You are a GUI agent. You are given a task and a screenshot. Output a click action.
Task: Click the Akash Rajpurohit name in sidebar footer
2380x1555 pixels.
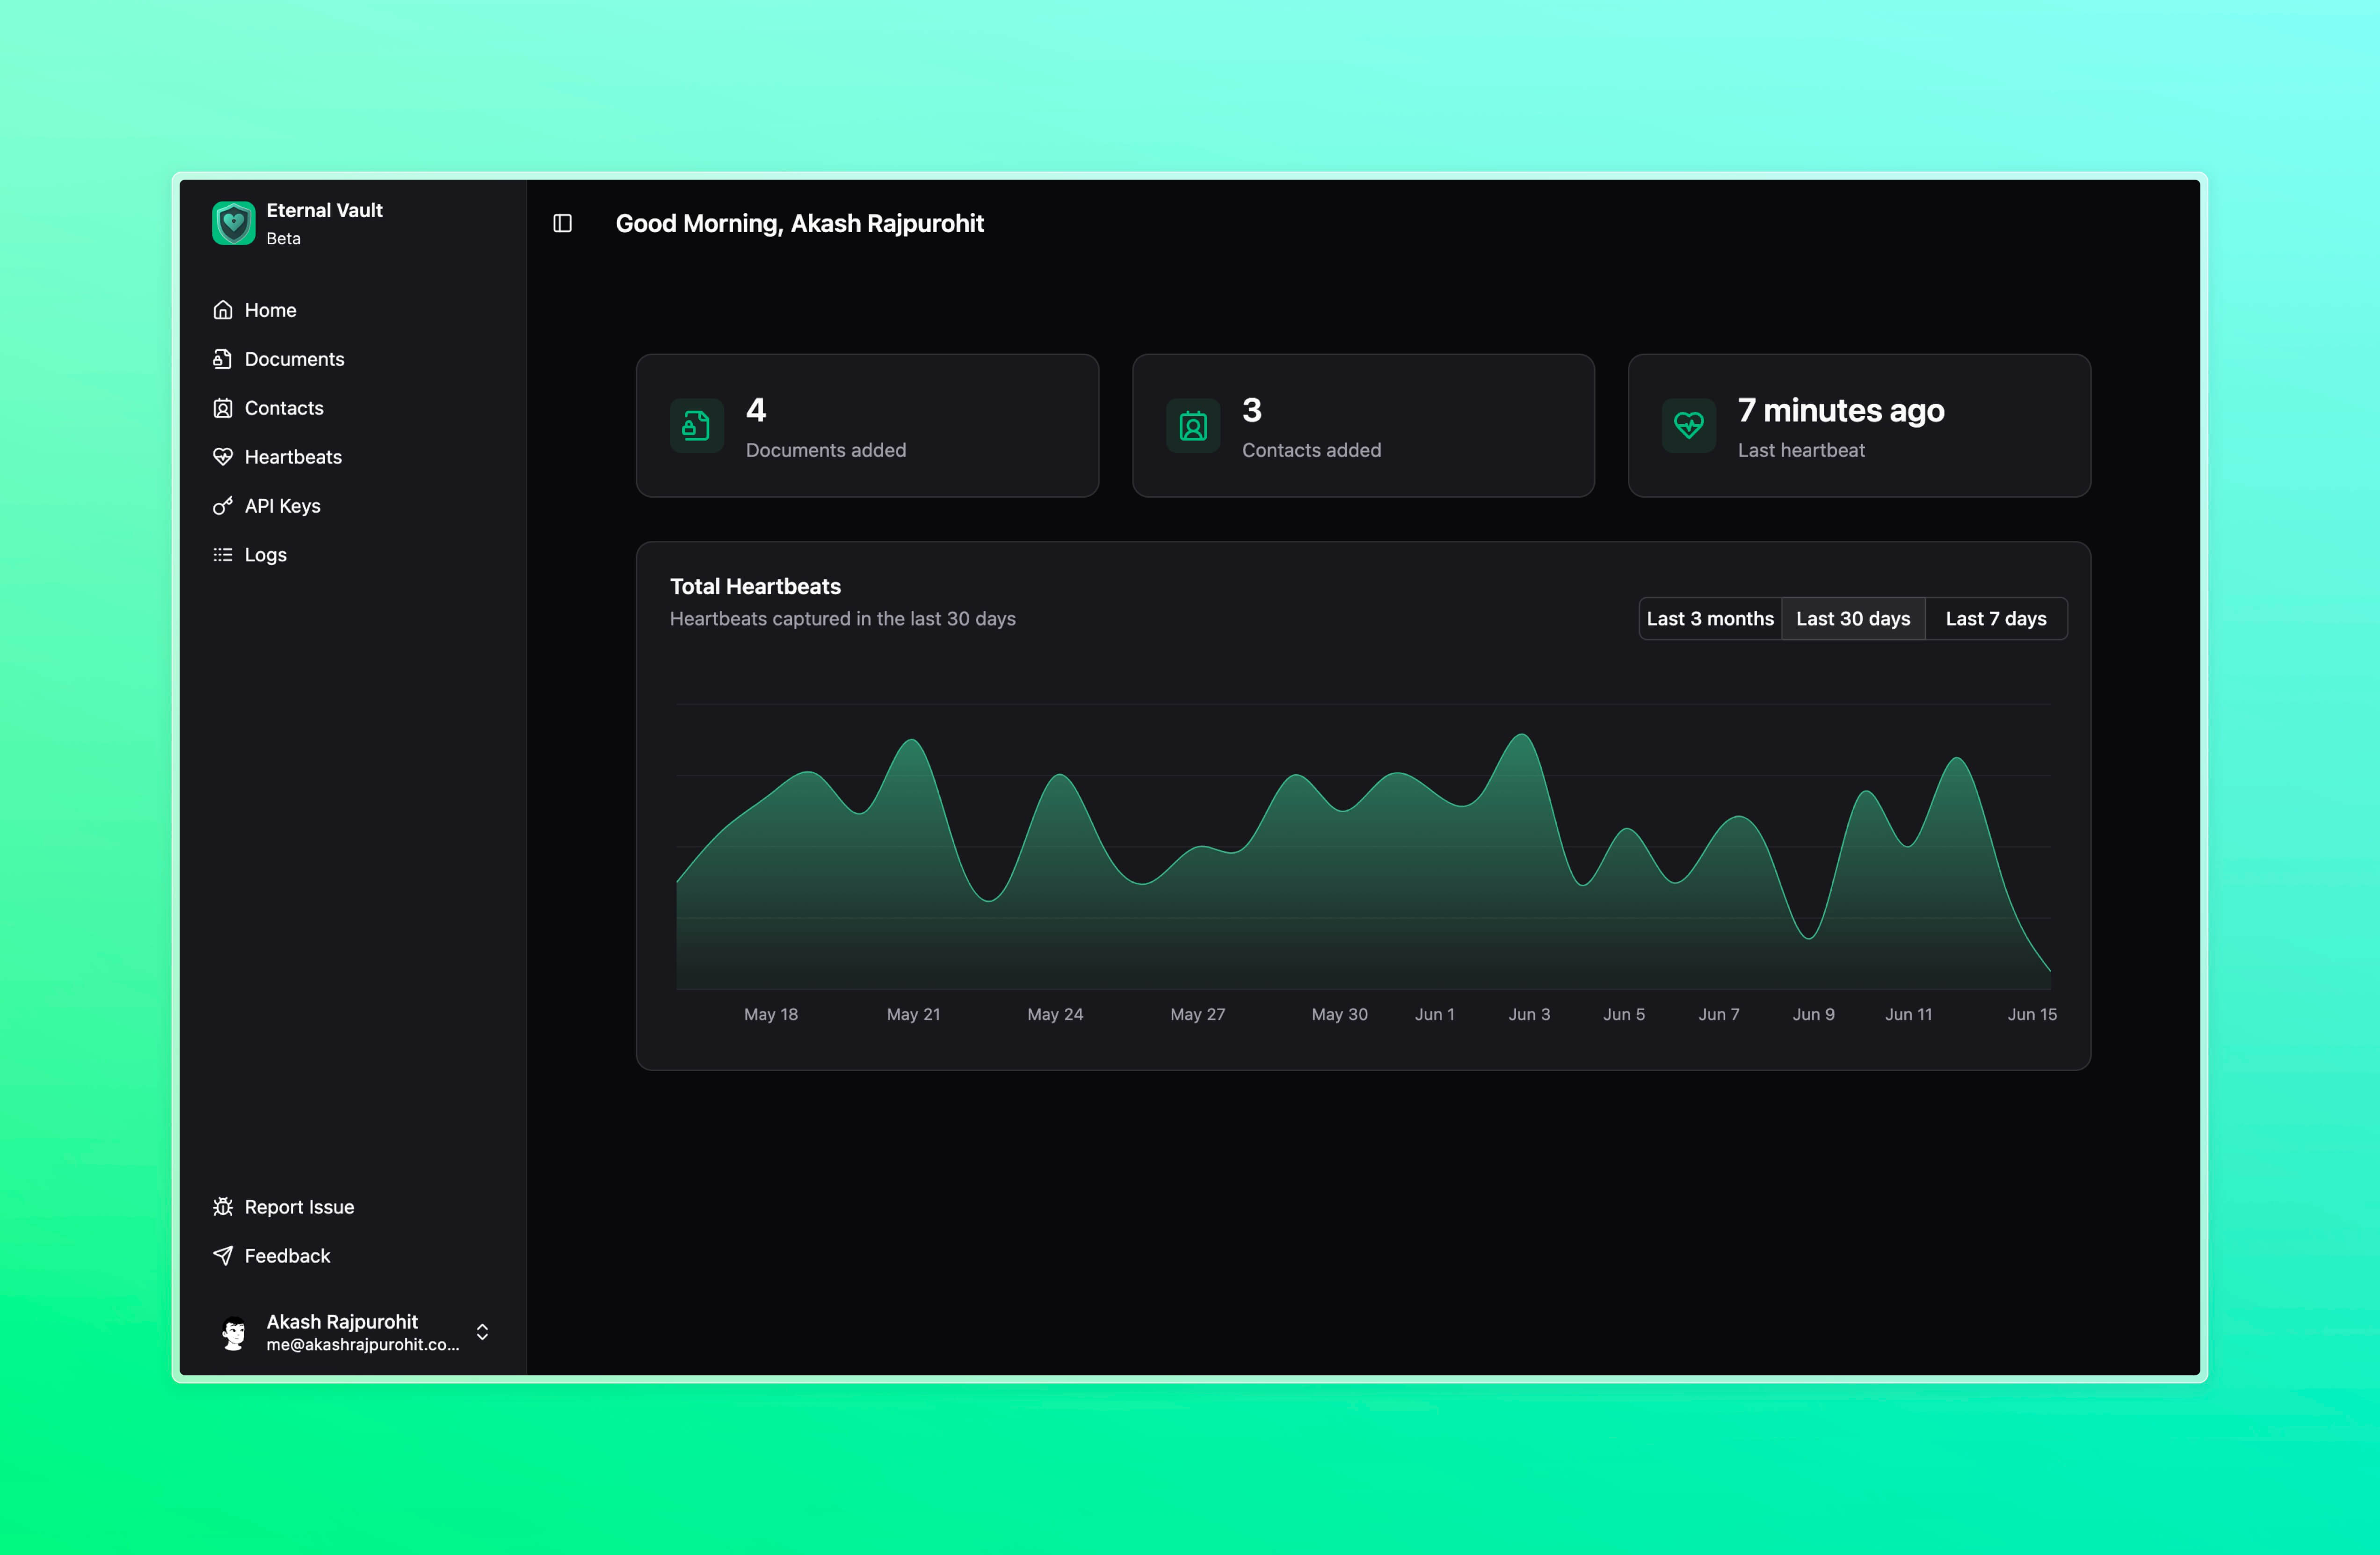coord(342,1321)
